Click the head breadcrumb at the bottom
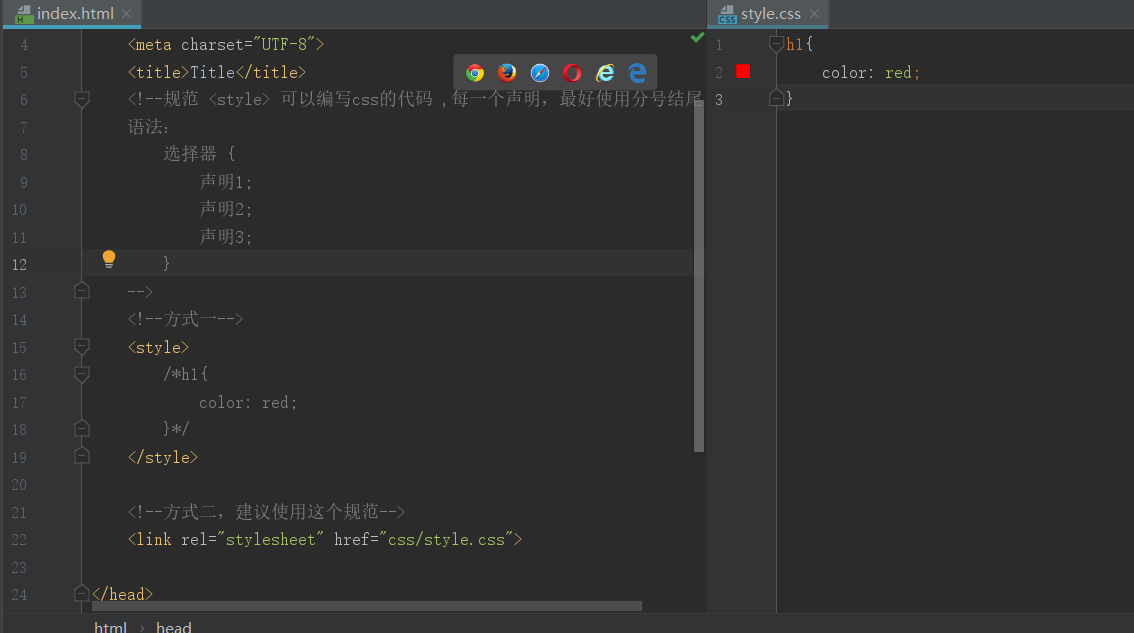 173,627
